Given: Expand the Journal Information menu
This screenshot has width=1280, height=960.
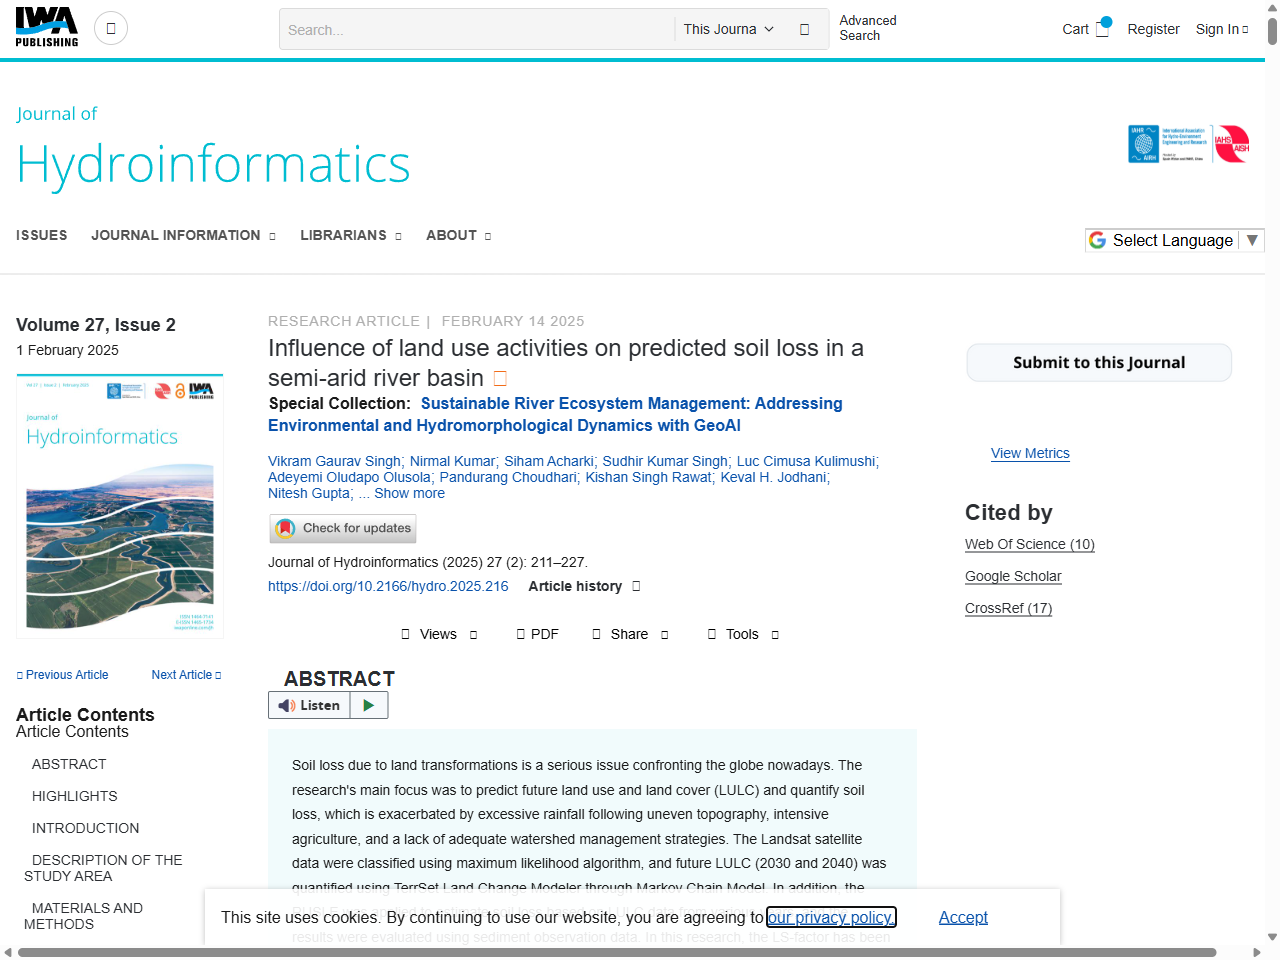Looking at the screenshot, I should tap(183, 235).
